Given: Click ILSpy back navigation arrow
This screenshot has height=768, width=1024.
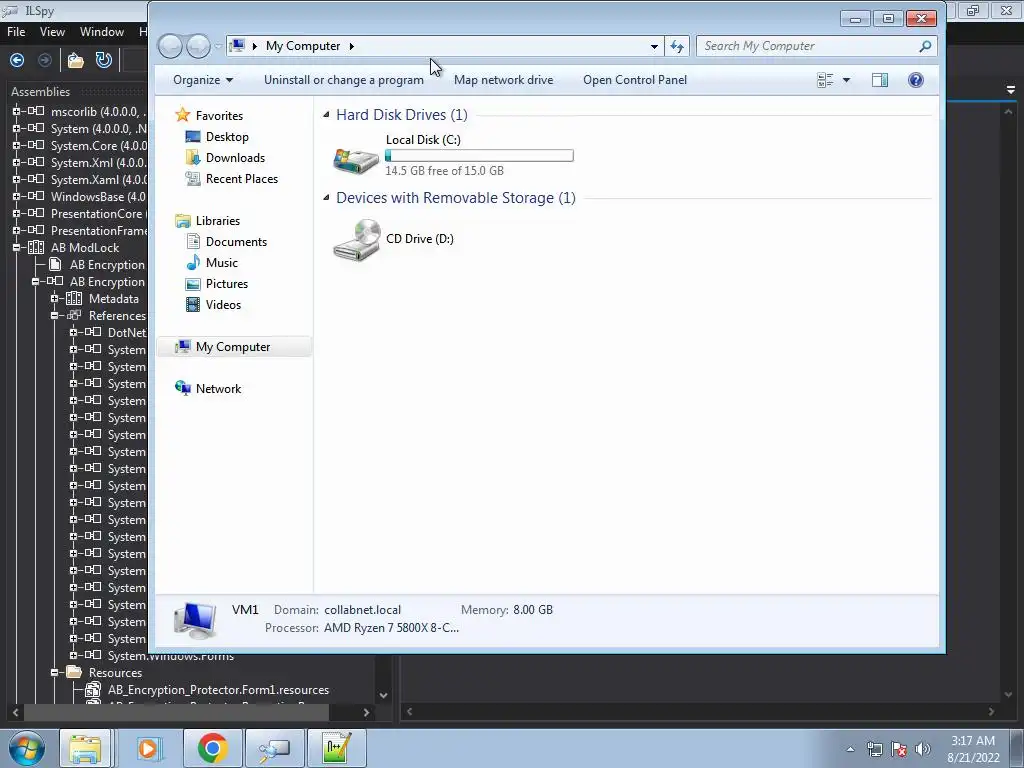Looking at the screenshot, I should 17,60.
